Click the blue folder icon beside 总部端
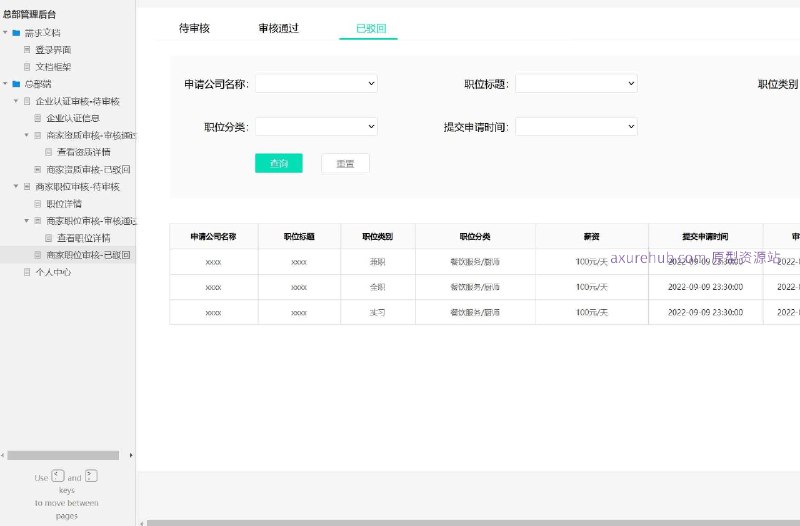800x526 pixels. [x=16, y=84]
